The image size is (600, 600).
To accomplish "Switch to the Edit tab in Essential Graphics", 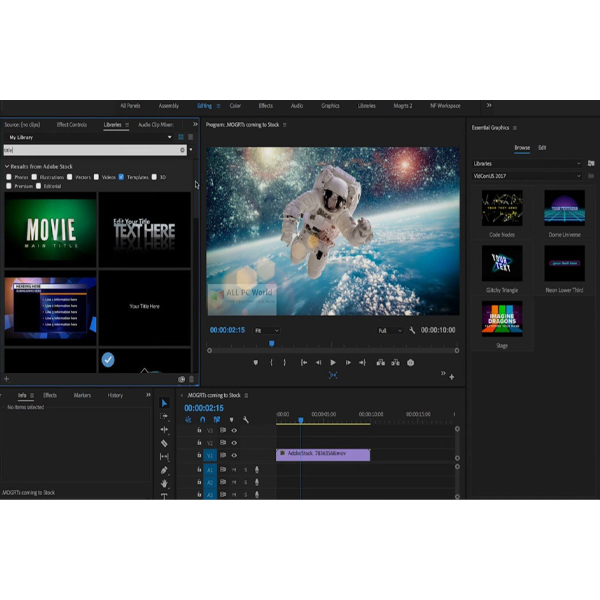I will point(542,148).
